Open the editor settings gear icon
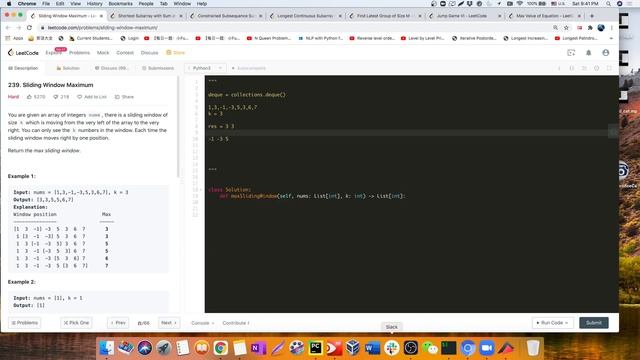640x360 pixels. [x=596, y=68]
